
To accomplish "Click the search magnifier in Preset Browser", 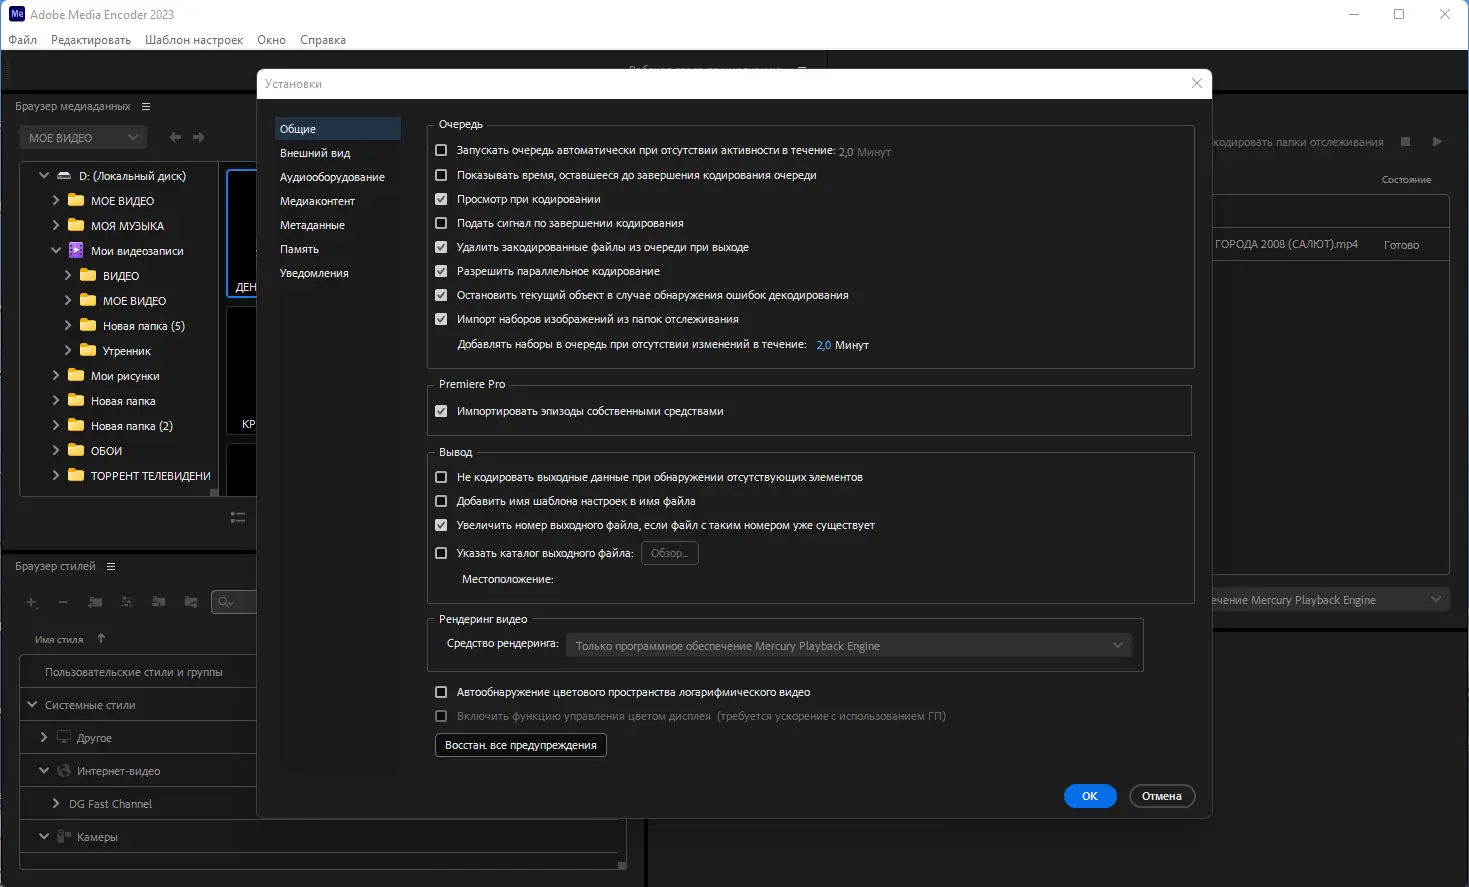I will [225, 602].
